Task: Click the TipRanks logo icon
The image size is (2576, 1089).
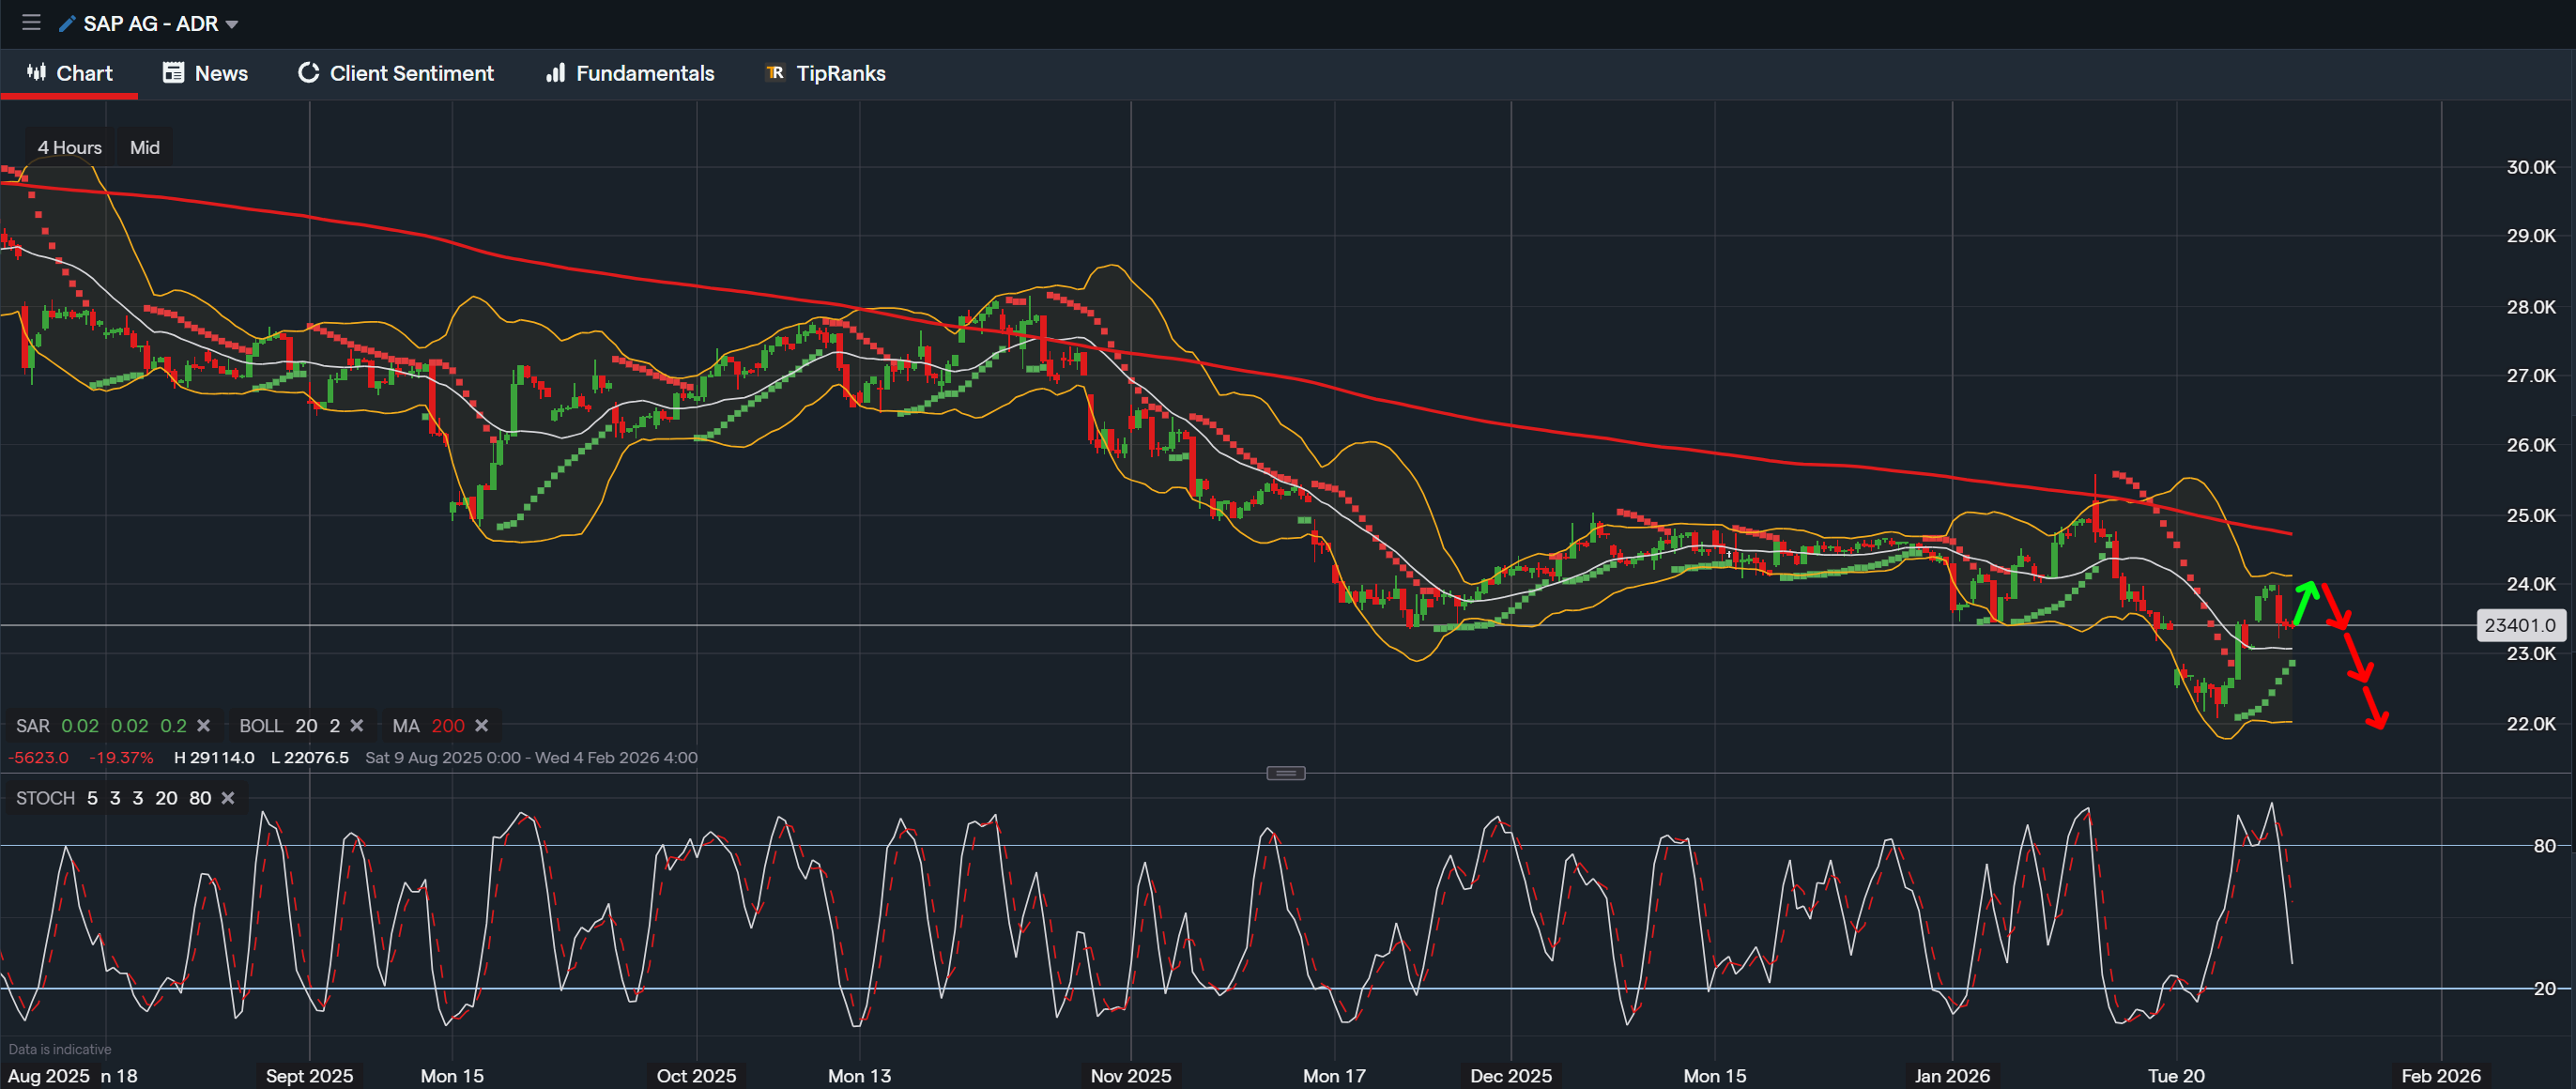Action: 775,72
